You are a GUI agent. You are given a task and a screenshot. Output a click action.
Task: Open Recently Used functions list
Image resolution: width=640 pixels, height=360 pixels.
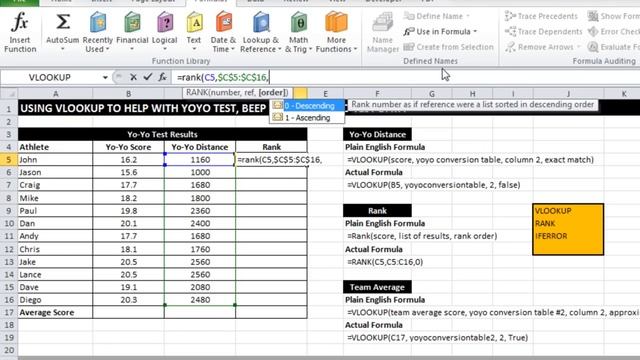pos(98,33)
